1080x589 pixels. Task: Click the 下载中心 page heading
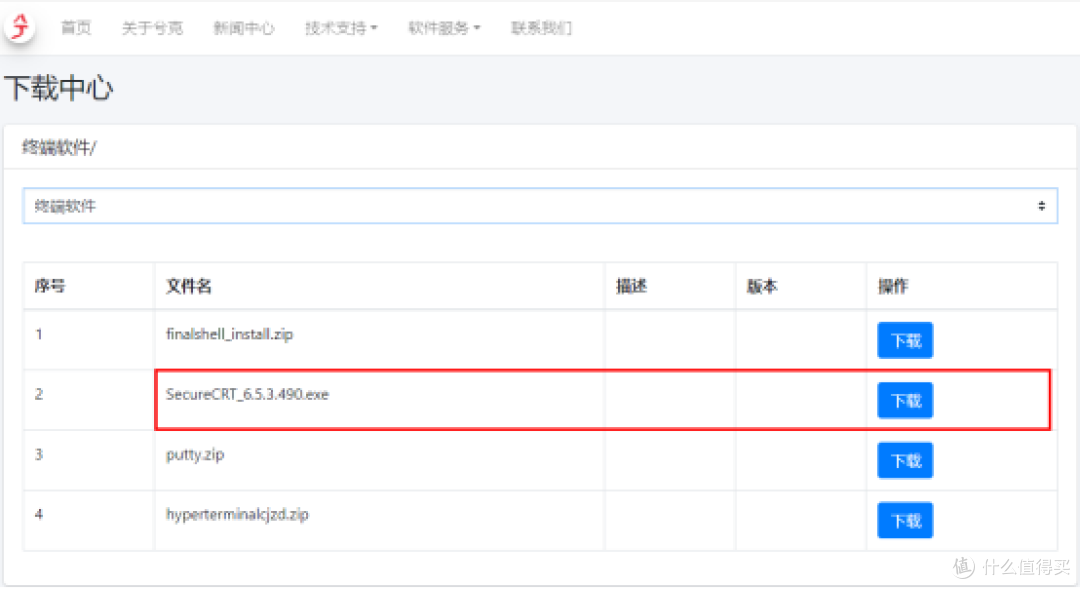59,88
